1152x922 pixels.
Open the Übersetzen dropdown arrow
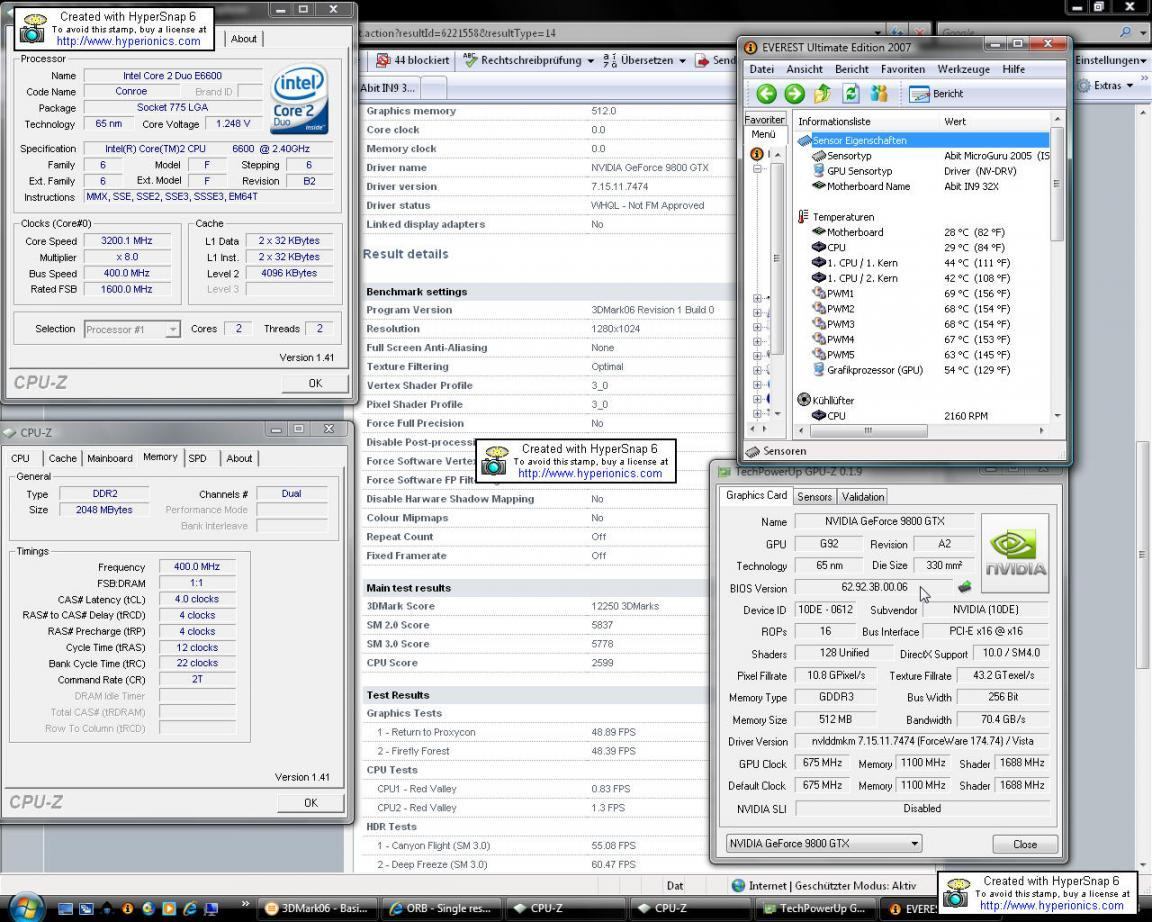click(x=683, y=61)
